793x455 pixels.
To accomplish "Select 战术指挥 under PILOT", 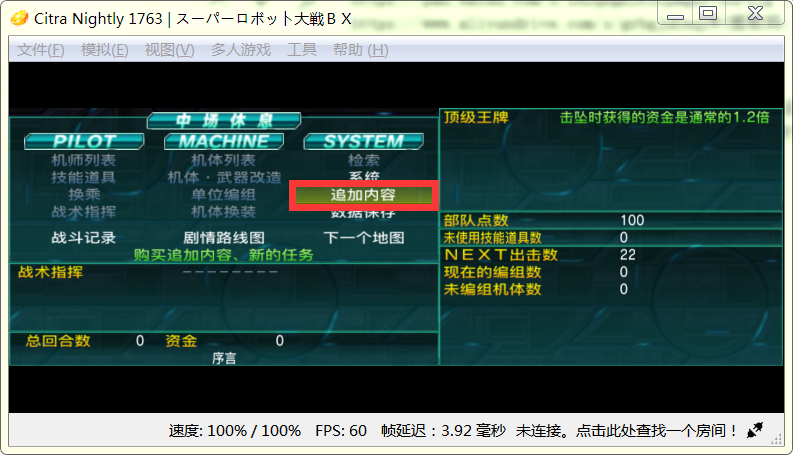I will pyautogui.click(x=83, y=212).
